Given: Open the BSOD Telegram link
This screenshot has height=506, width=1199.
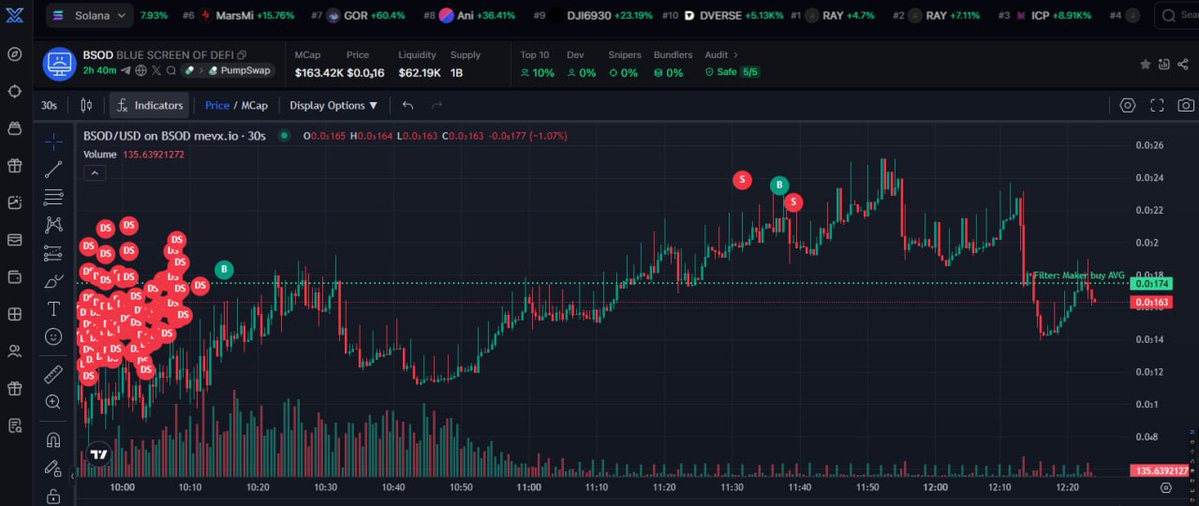Looking at the screenshot, I should [x=128, y=70].
